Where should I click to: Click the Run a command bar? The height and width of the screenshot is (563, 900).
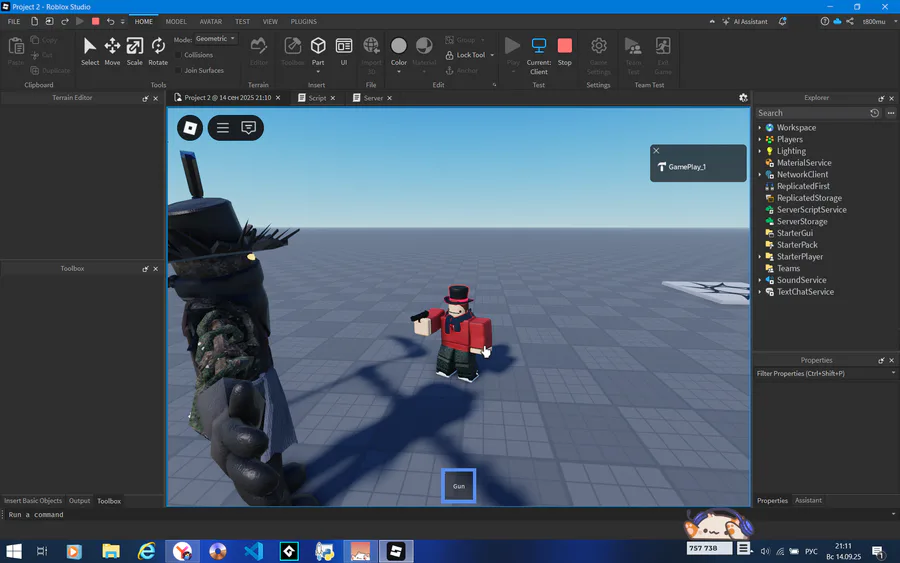(x=448, y=515)
